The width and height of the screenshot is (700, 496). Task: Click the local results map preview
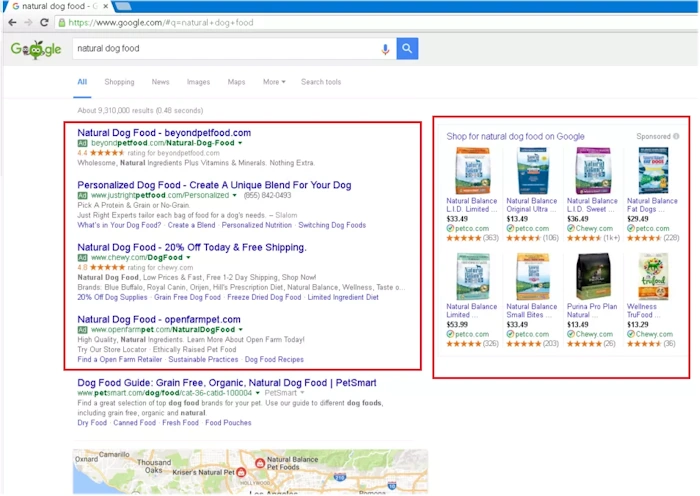[x=250, y=471]
